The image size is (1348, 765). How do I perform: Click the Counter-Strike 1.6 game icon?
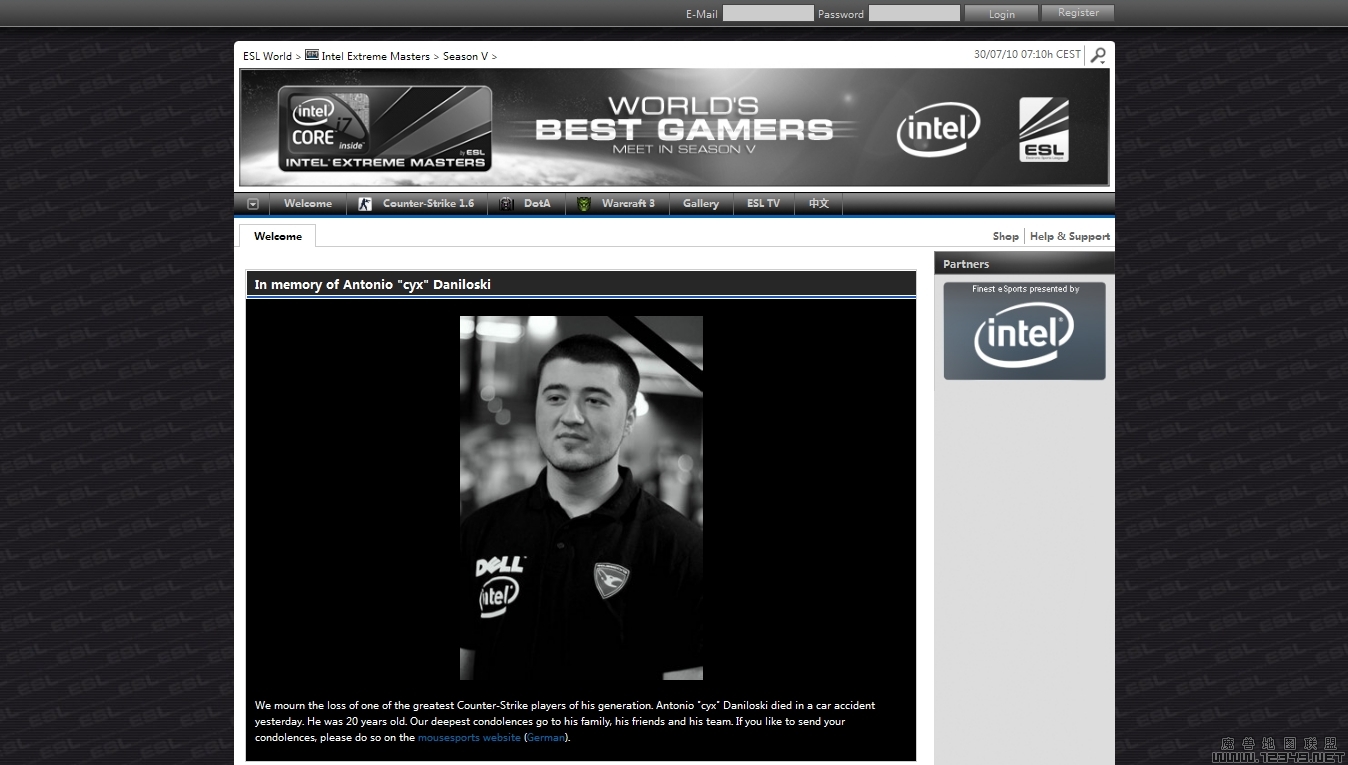pyautogui.click(x=365, y=204)
